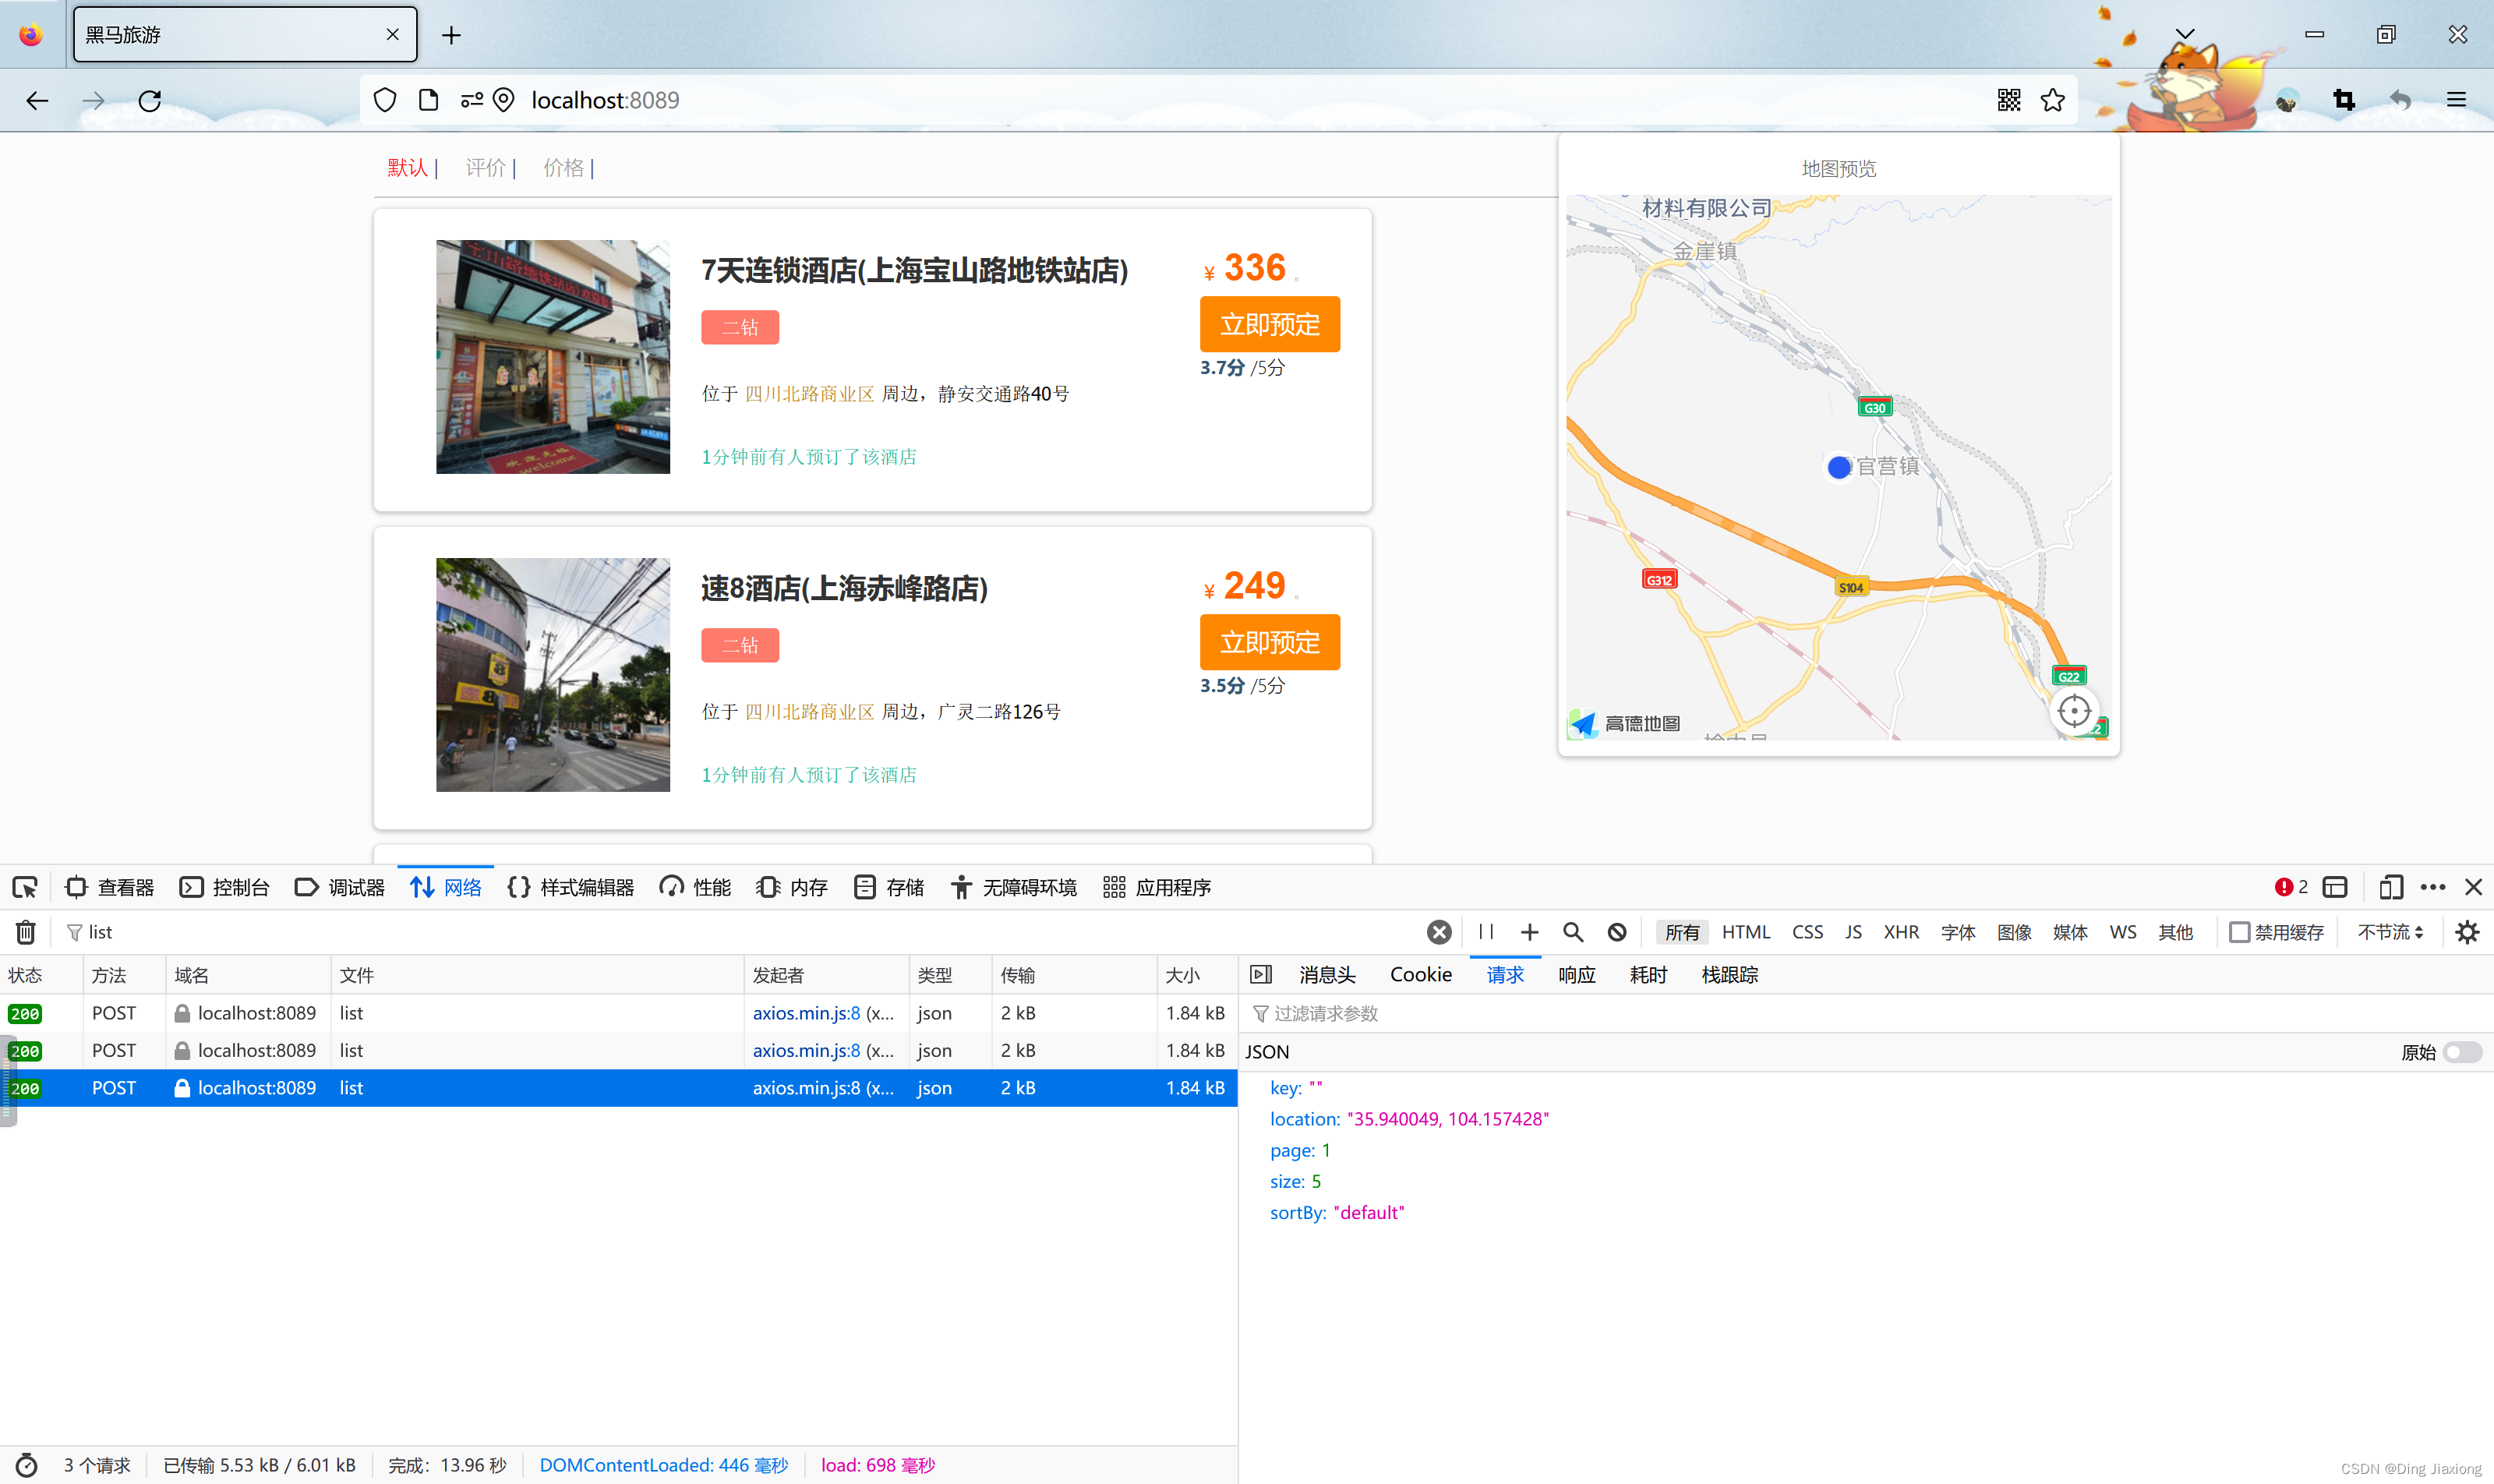The height and width of the screenshot is (1484, 2494).
Task: Sort hotels by 评价
Action: (486, 168)
